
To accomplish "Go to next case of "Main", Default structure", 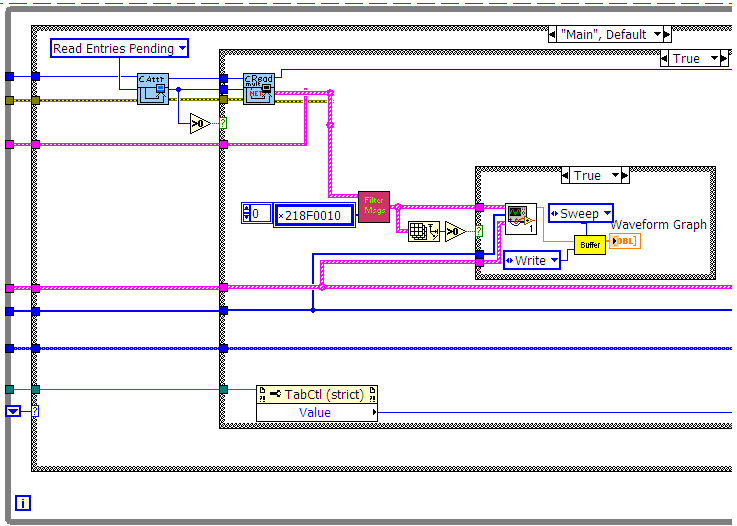I will point(667,34).
